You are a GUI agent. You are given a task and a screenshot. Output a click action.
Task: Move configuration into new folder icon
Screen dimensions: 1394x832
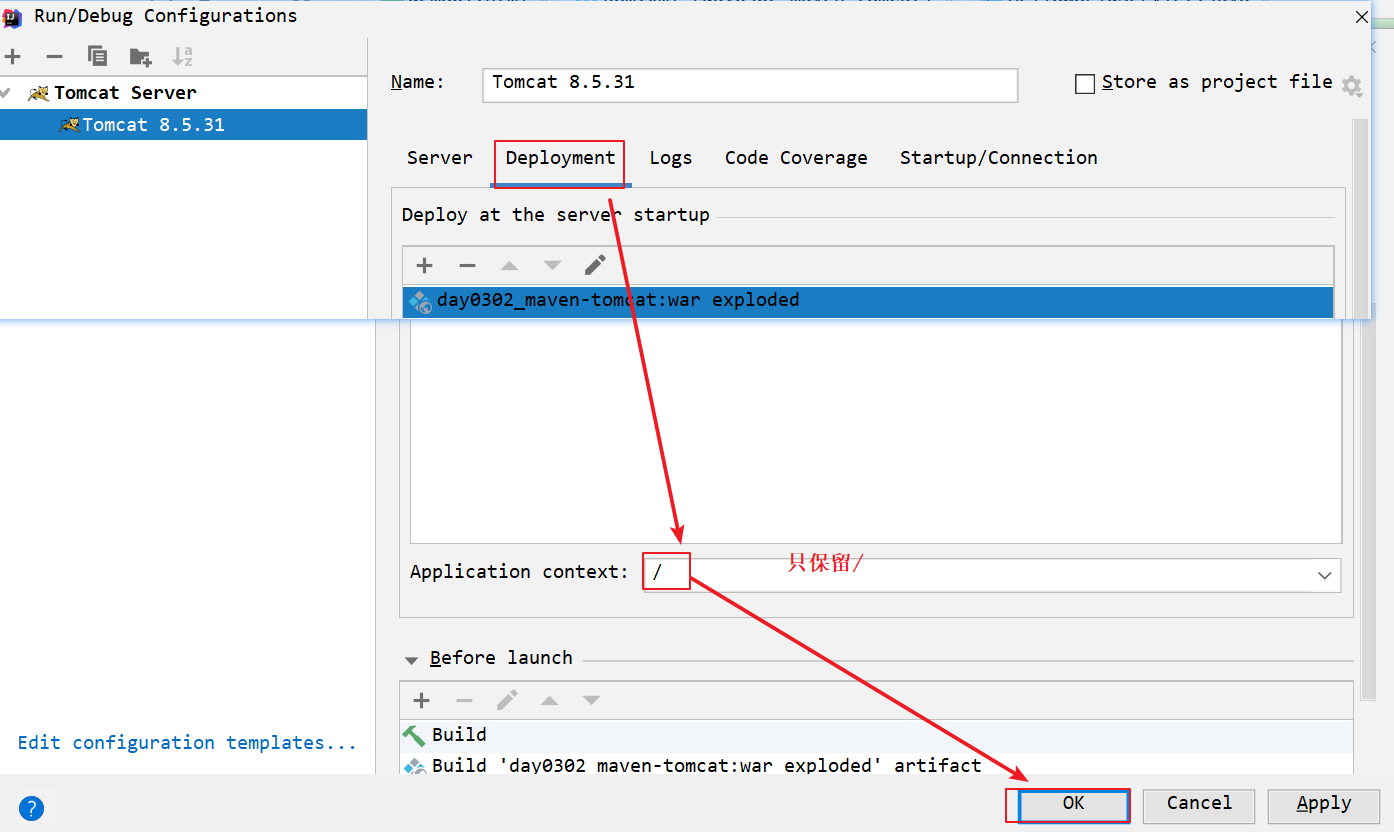140,57
